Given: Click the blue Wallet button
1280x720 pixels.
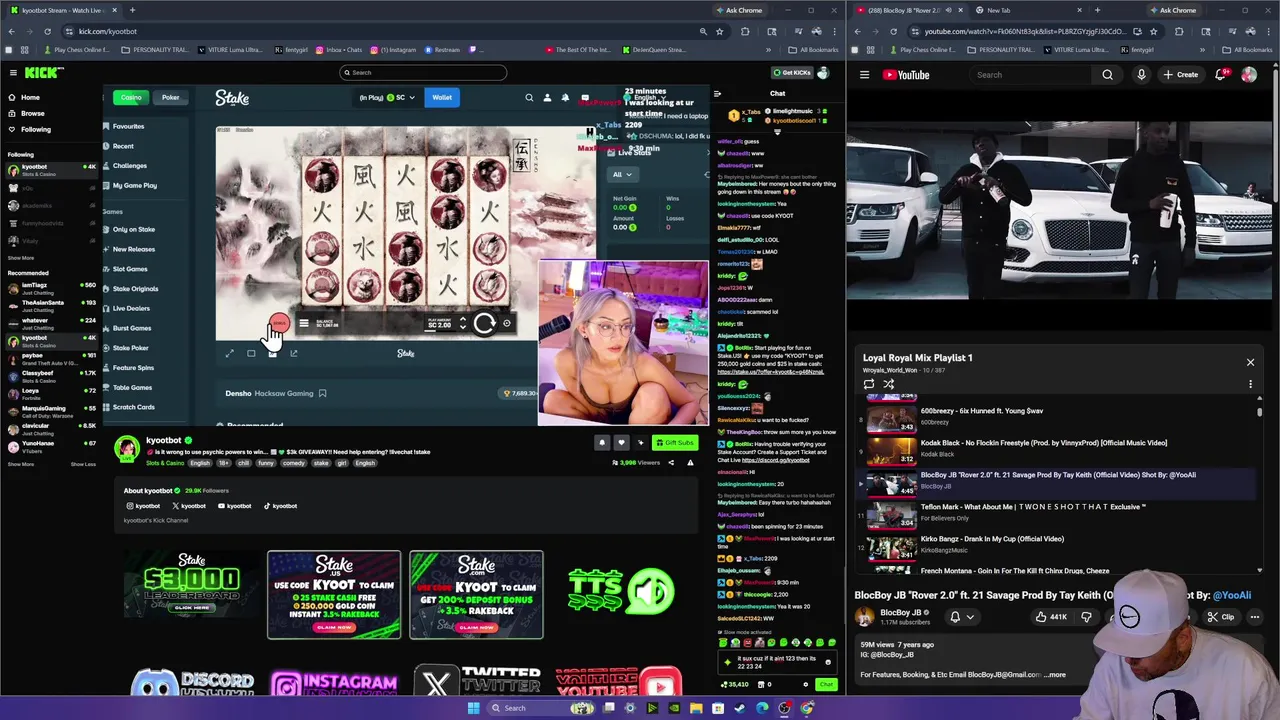Looking at the screenshot, I should pyautogui.click(x=442, y=97).
